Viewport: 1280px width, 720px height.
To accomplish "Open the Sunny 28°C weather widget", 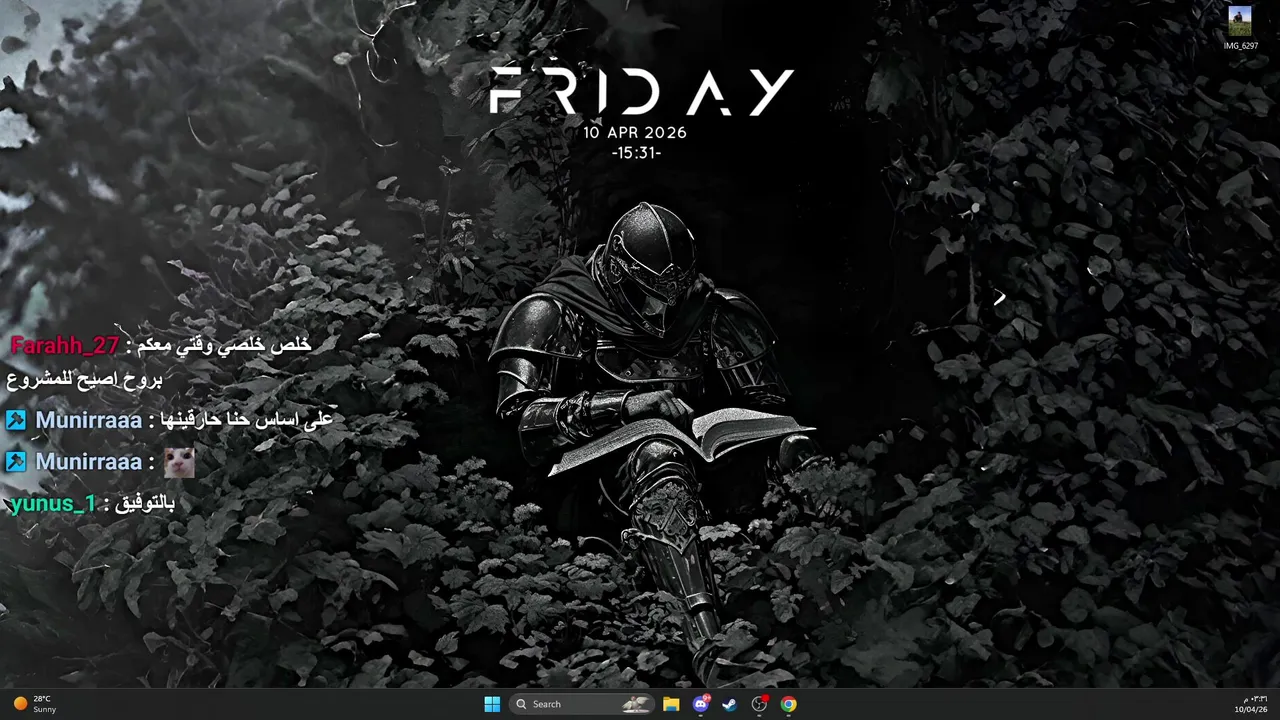I will (x=35, y=704).
